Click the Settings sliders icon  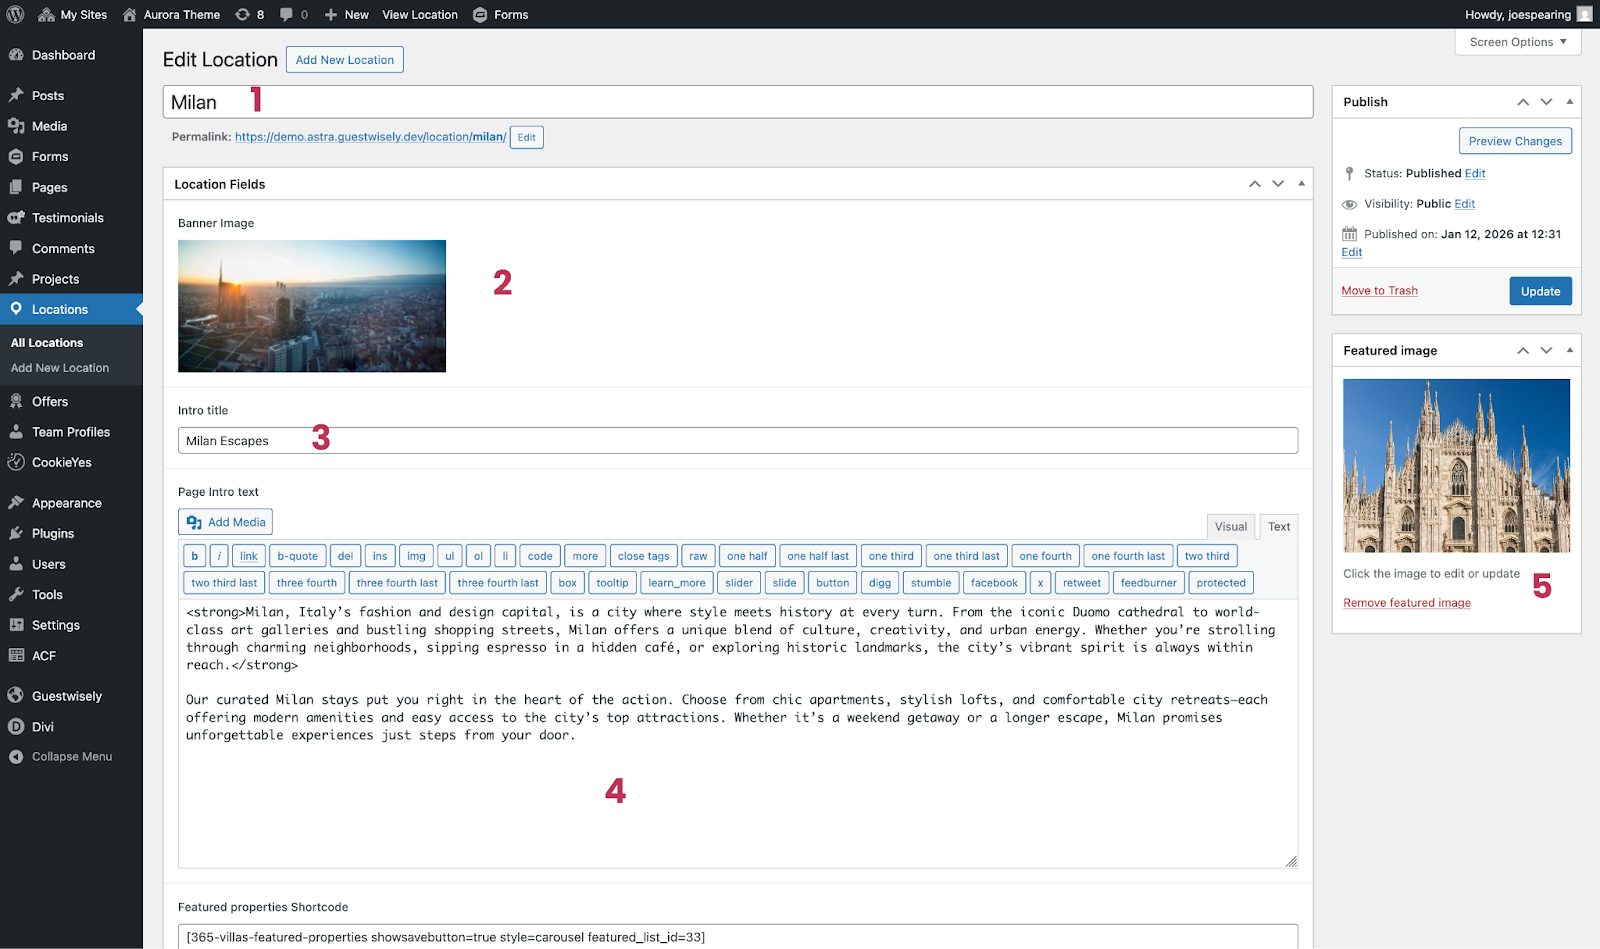[x=16, y=625]
